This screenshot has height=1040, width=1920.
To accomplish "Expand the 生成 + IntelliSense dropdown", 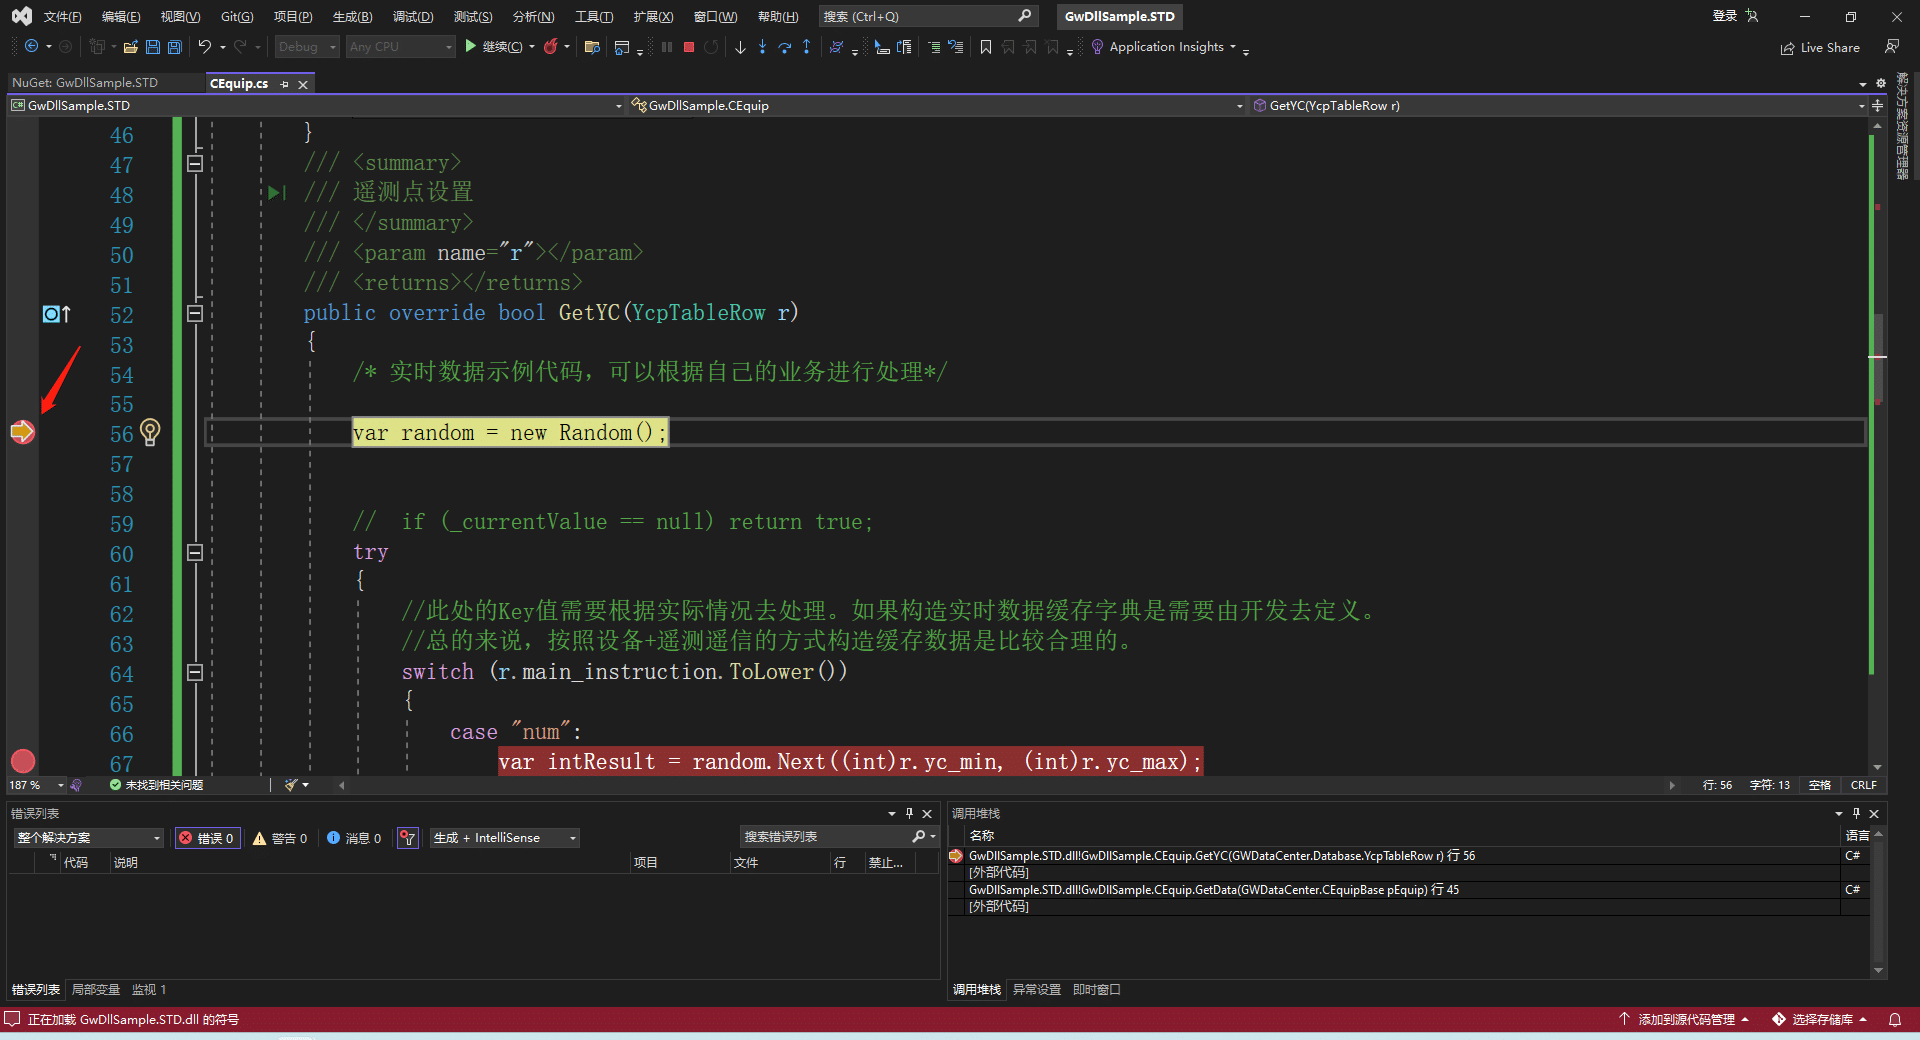I will 504,838.
